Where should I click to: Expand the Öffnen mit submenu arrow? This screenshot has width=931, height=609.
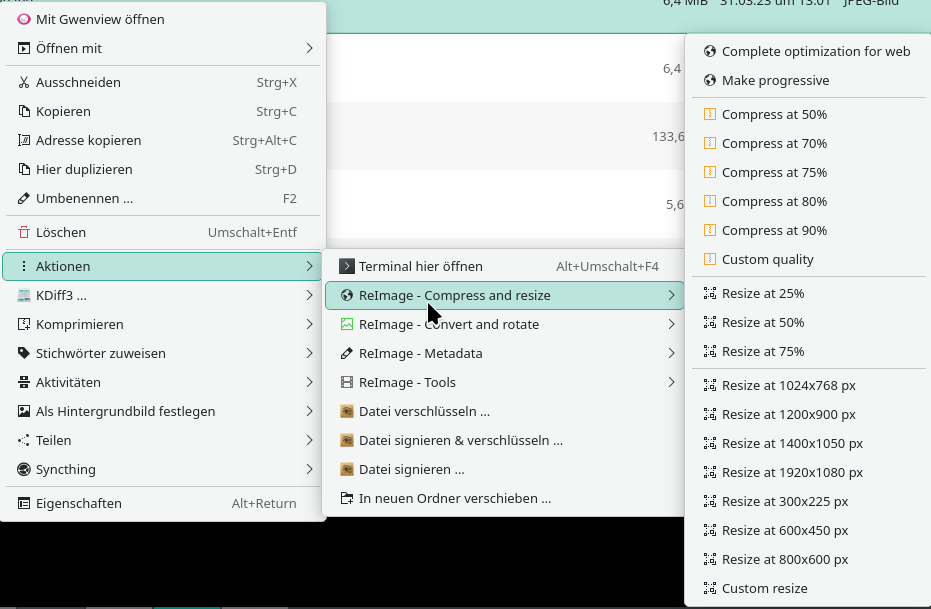pos(310,48)
